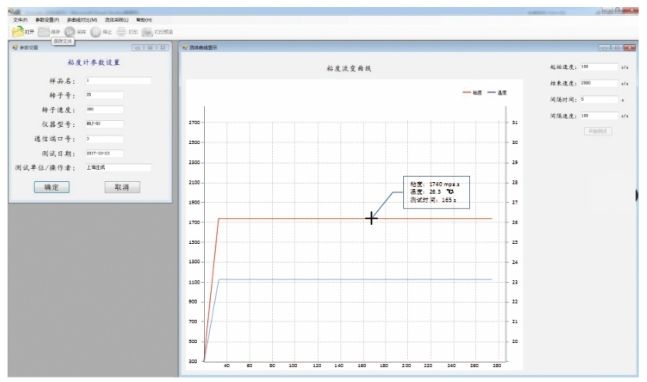Click the 打印 print toolbar icon
The height and width of the screenshot is (382, 647).
[x=121, y=32]
